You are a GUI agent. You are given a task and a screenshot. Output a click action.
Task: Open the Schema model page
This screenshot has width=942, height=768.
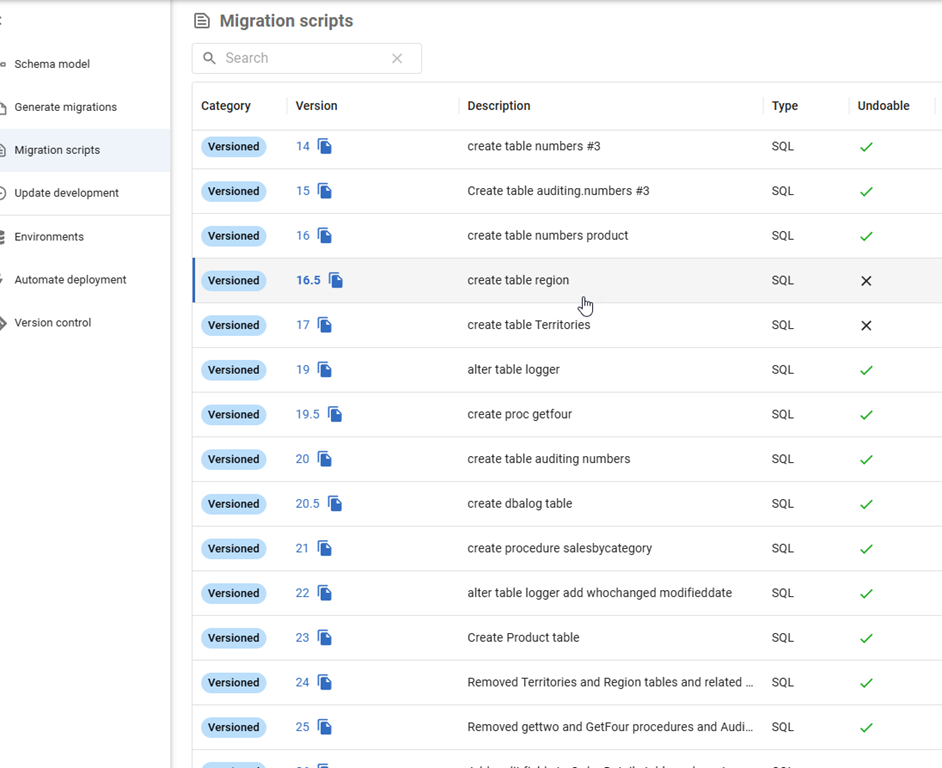(x=52, y=64)
